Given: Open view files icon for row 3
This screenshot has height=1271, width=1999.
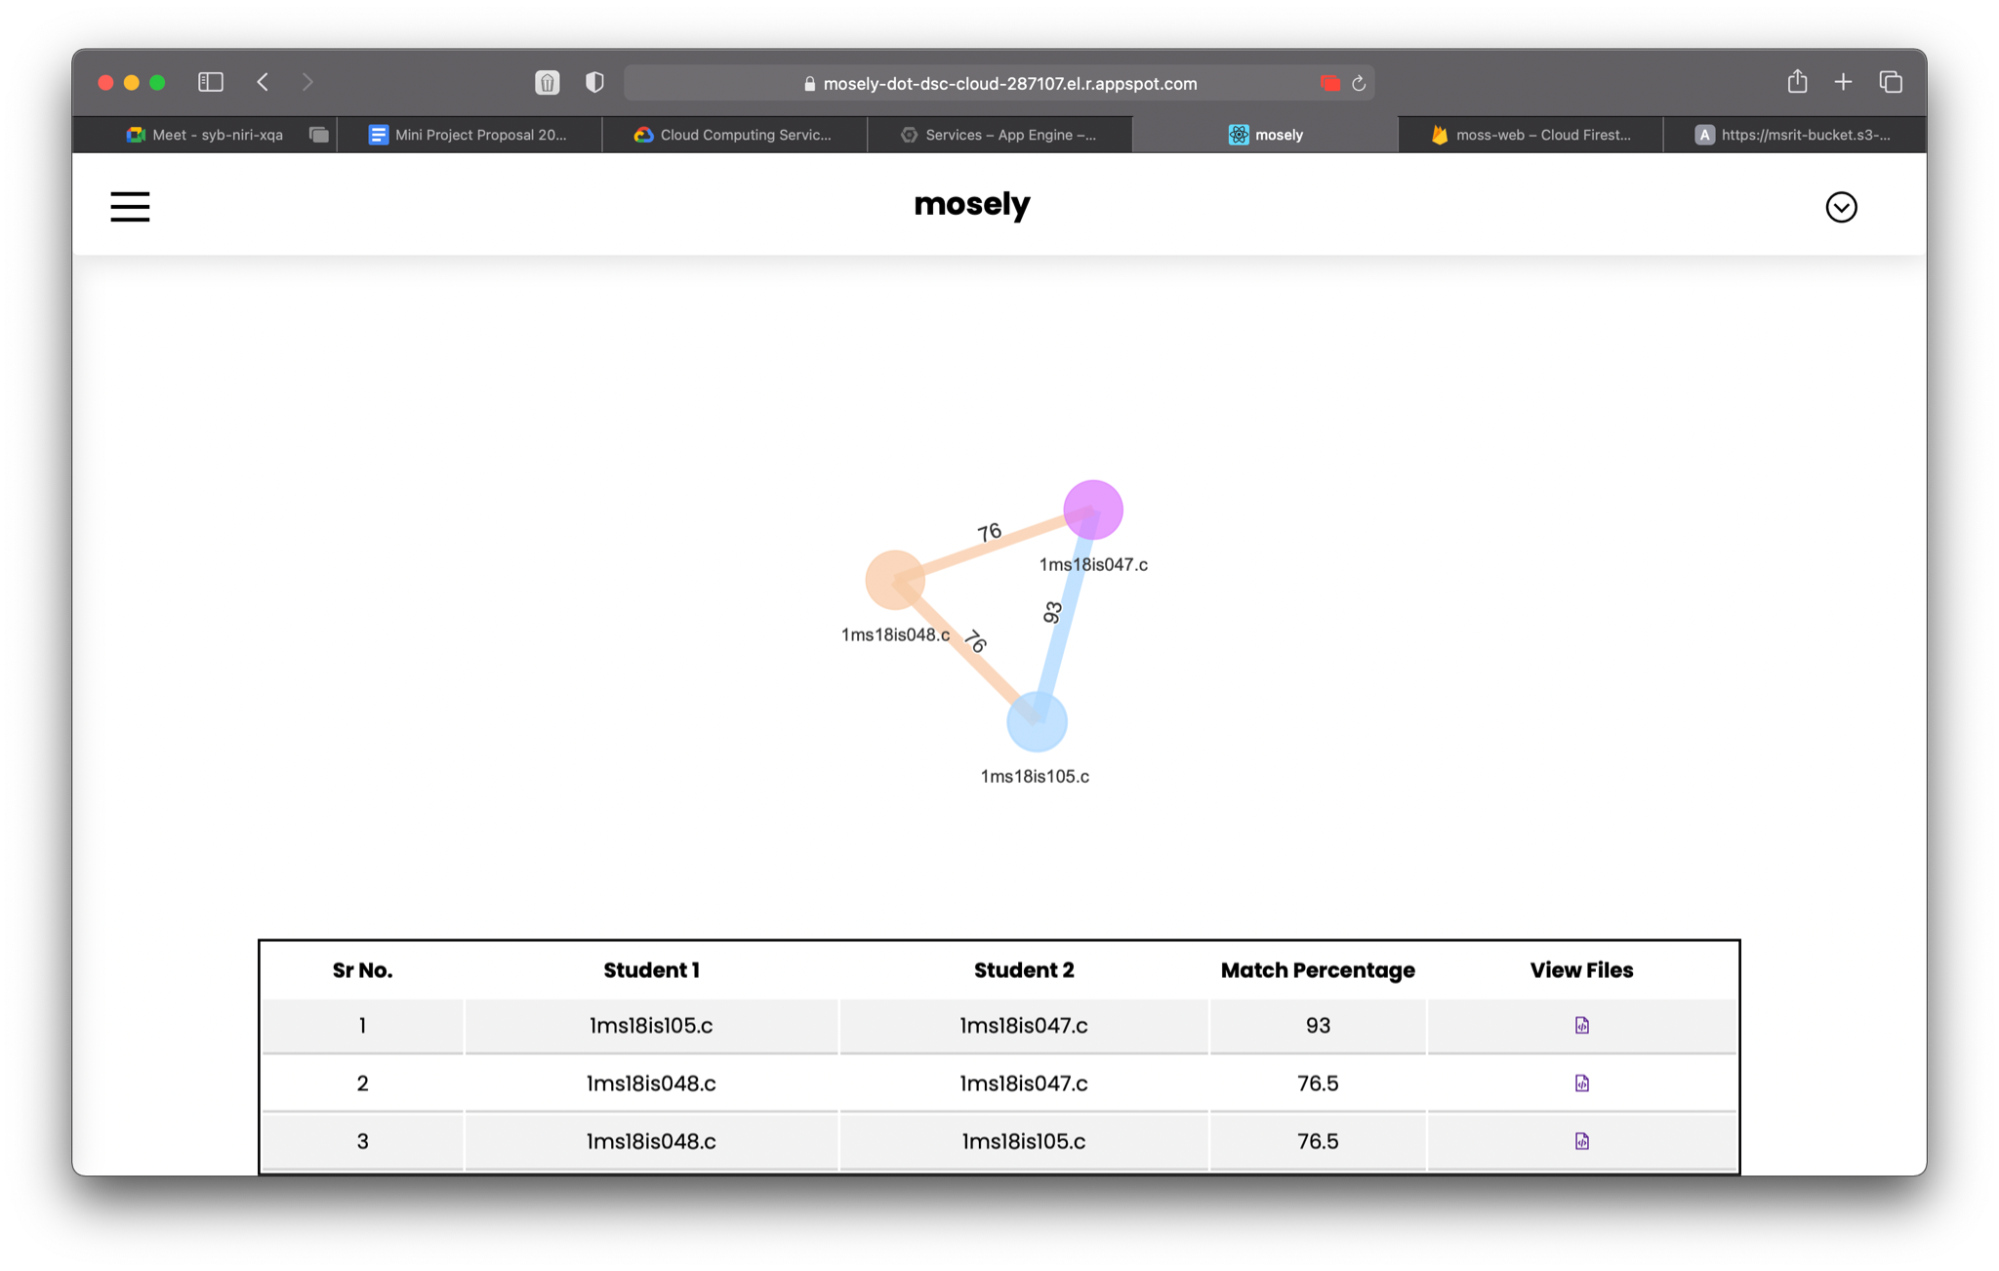Looking at the screenshot, I should click(x=1581, y=1141).
